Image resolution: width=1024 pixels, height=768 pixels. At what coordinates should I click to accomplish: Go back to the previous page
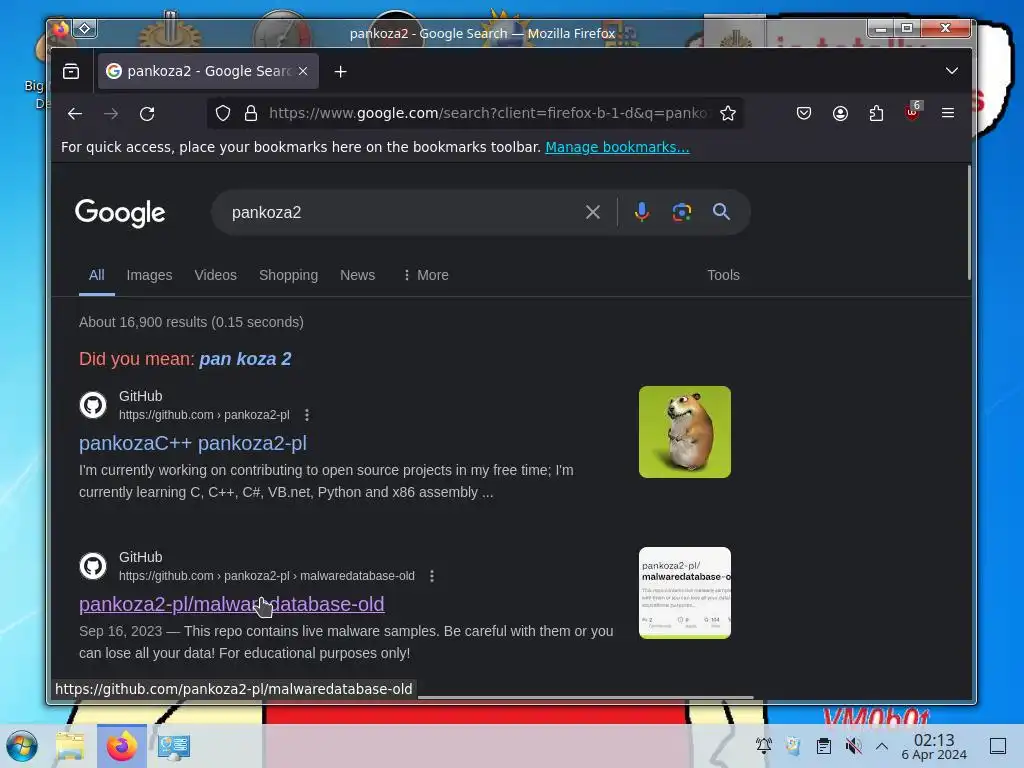point(75,114)
